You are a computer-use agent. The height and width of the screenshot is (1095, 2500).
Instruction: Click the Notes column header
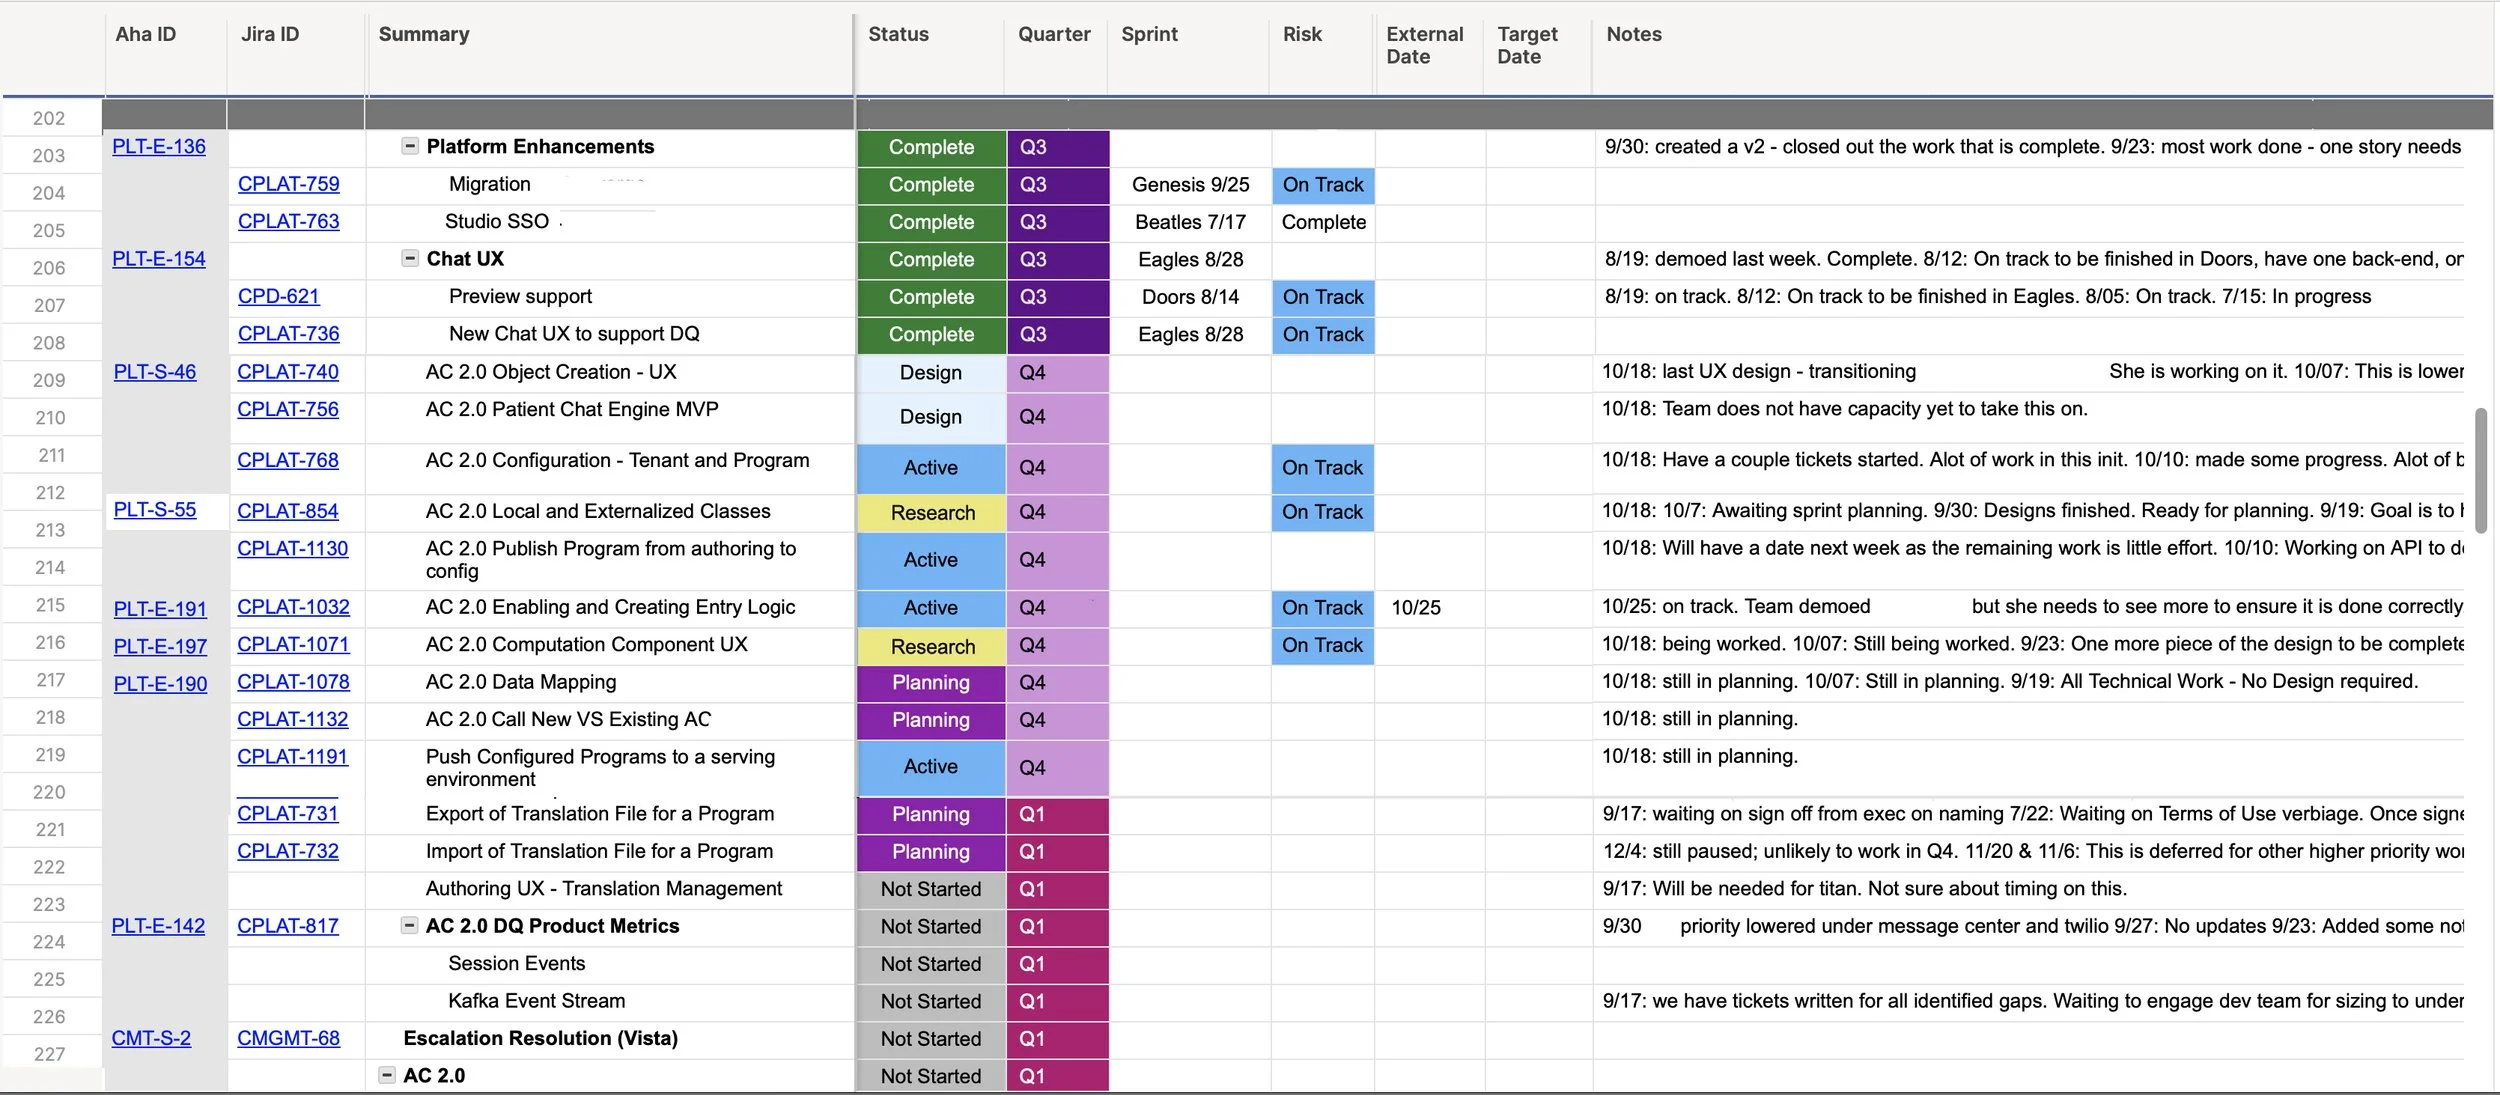click(1633, 34)
